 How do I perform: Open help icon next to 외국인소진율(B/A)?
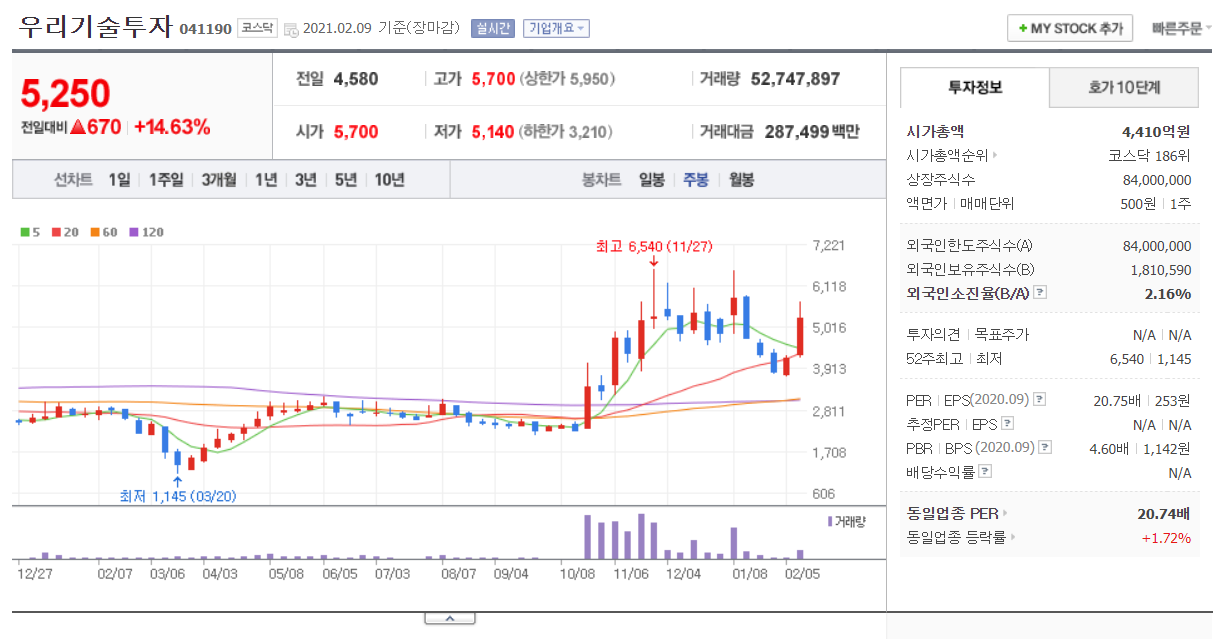pos(1040,293)
